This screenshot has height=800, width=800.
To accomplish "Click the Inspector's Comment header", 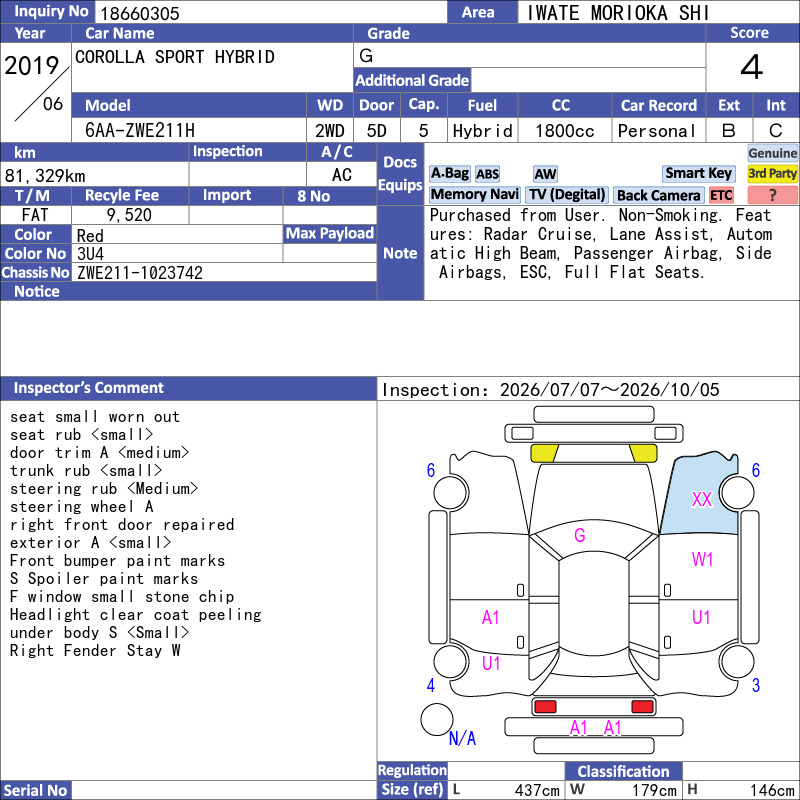I will click(x=188, y=388).
